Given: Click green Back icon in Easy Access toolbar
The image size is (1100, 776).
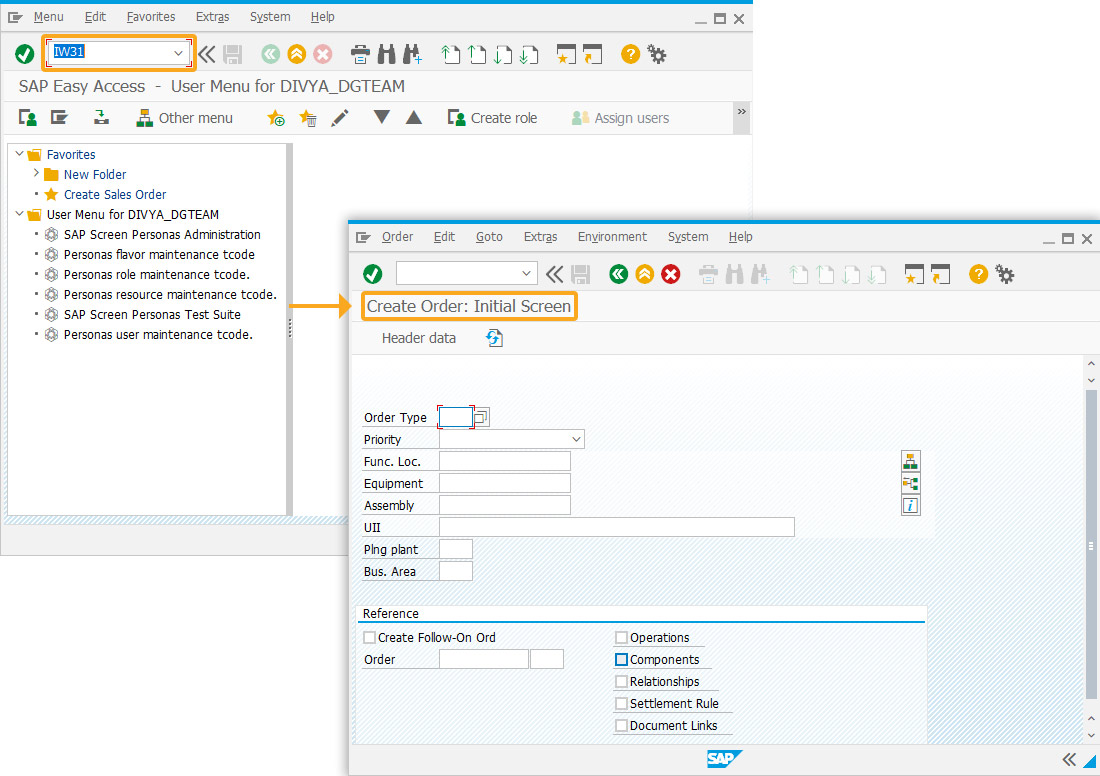Looking at the screenshot, I should click(271, 54).
